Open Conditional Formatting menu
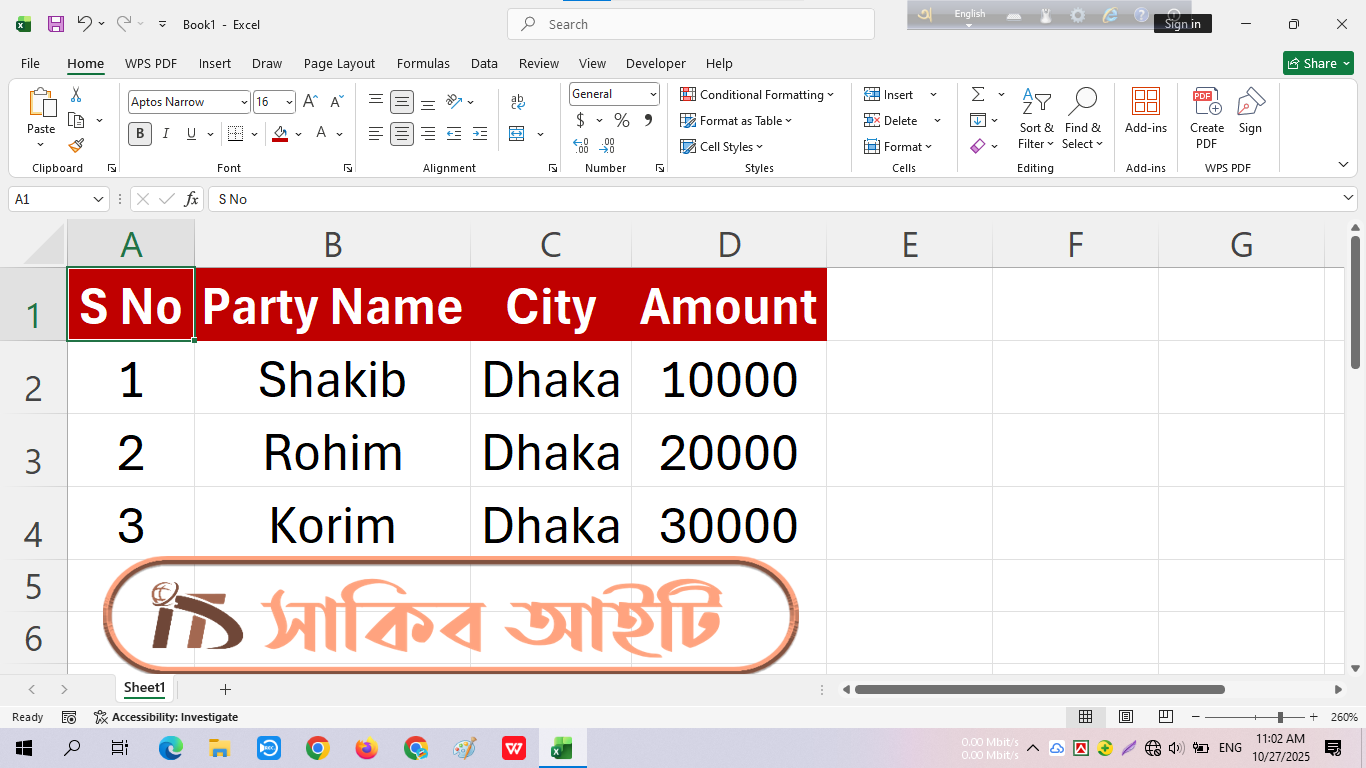The image size is (1366, 768). [x=757, y=95]
